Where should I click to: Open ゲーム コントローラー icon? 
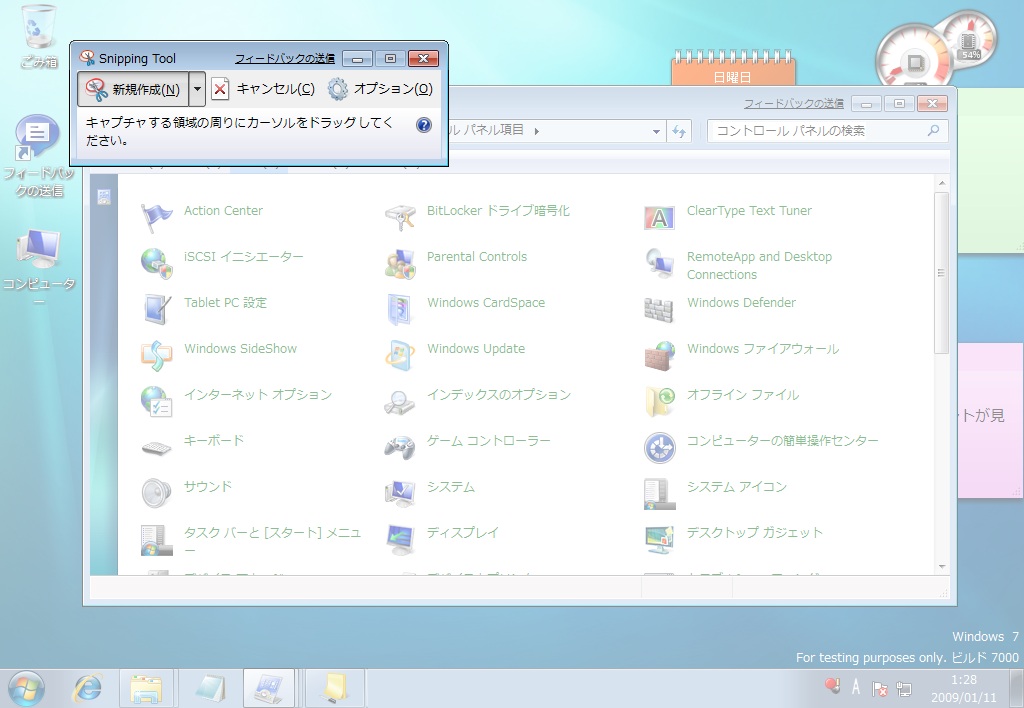click(400, 447)
